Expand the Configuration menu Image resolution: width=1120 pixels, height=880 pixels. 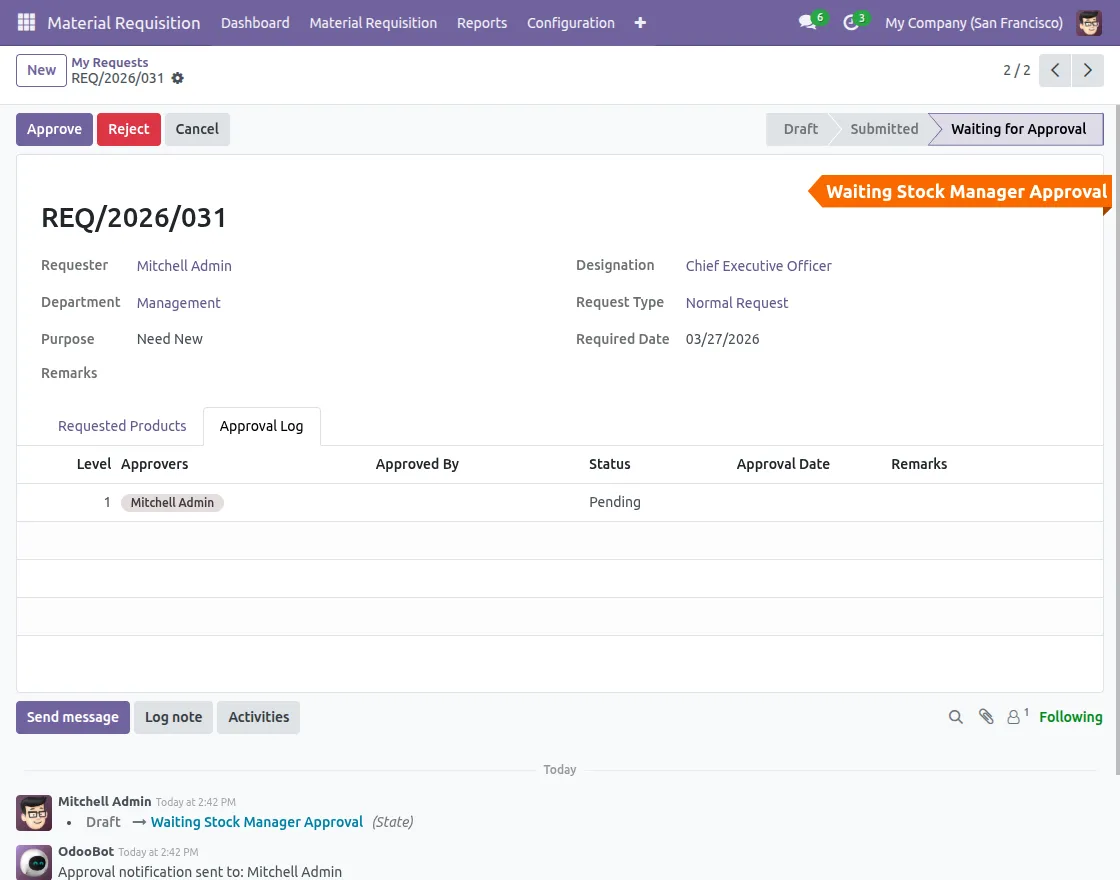[570, 22]
